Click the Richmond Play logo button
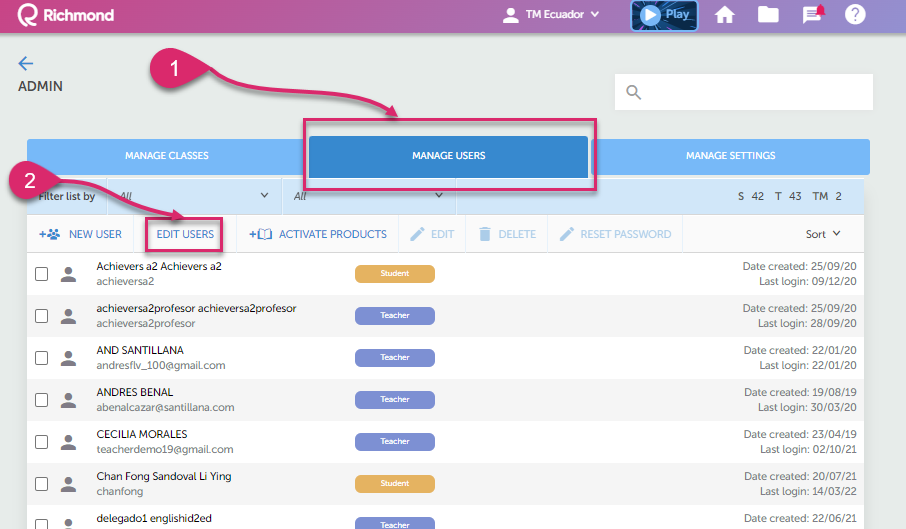 664,15
